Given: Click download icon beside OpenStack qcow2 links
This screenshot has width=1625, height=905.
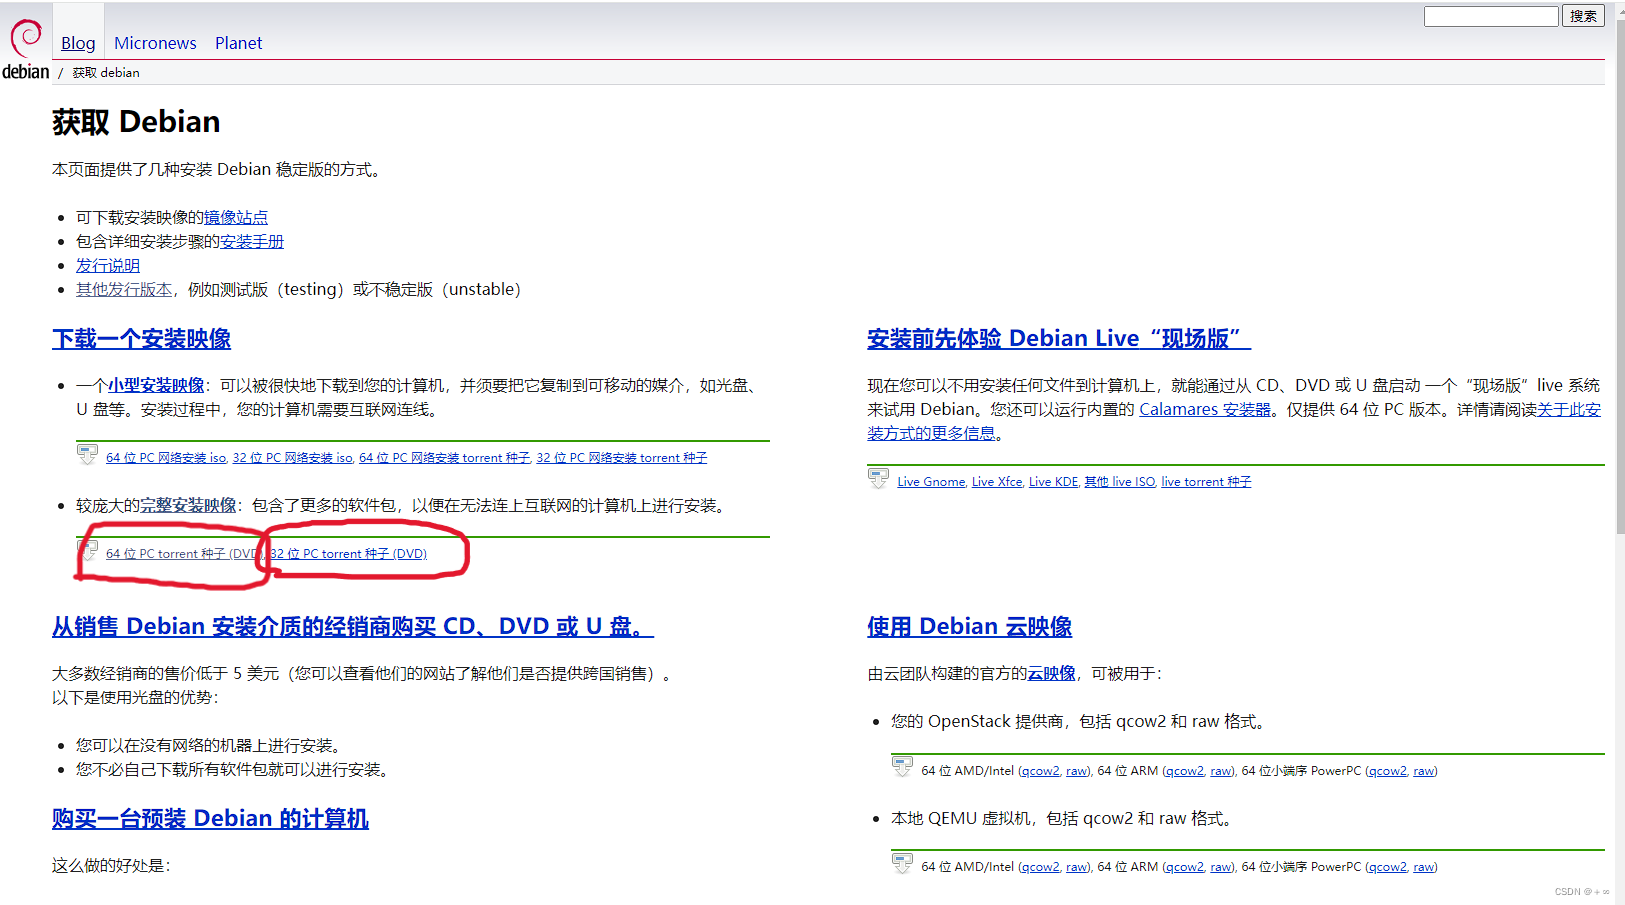Looking at the screenshot, I should pyautogui.click(x=902, y=767).
